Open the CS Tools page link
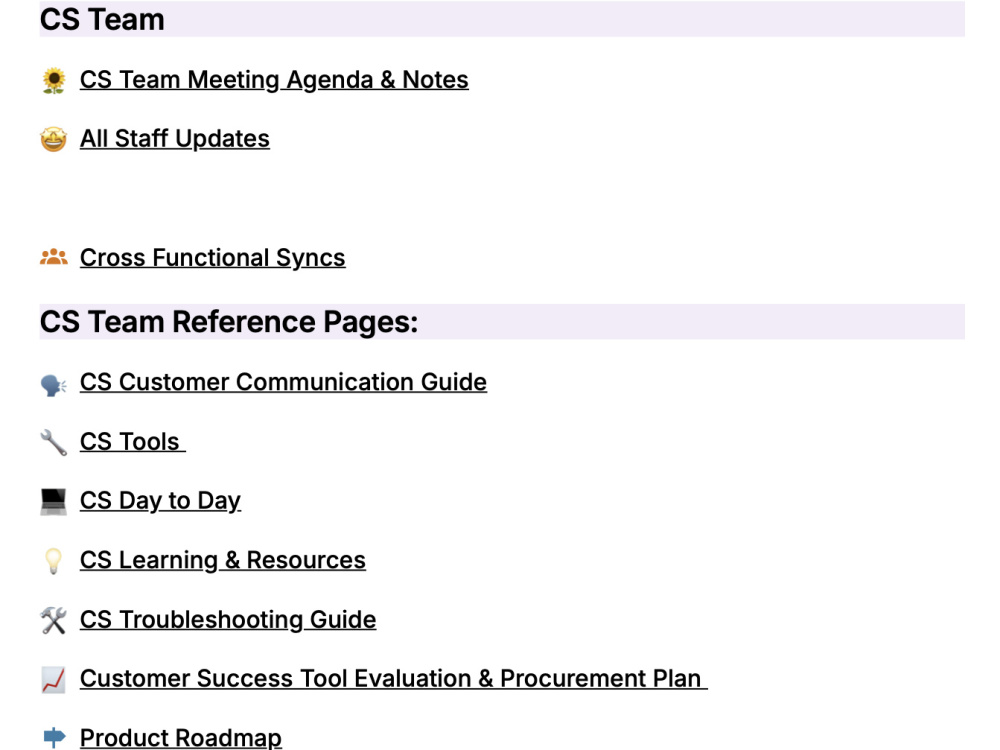The image size is (1000, 750). pyautogui.click(x=133, y=442)
